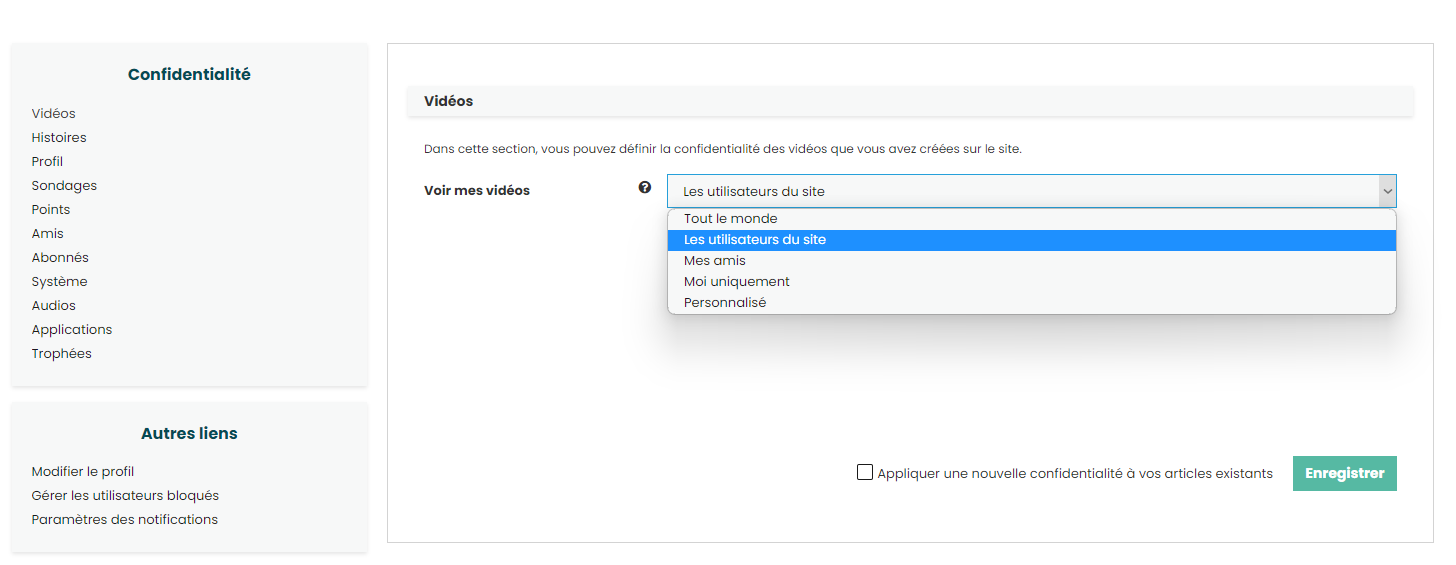Go to Audios privacy settings

pos(53,306)
